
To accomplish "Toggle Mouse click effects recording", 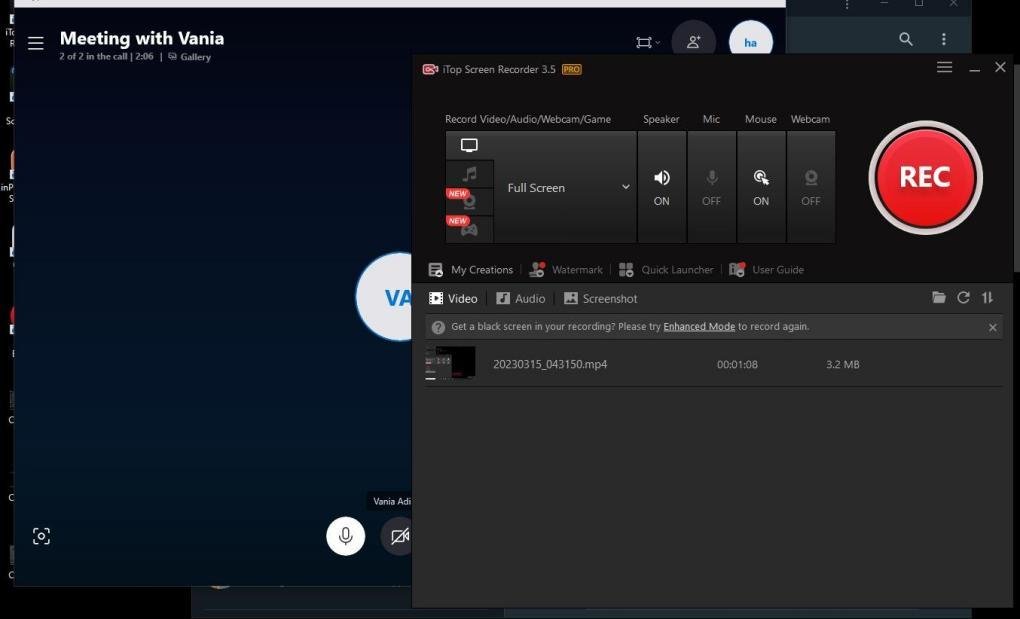I will coord(761,187).
